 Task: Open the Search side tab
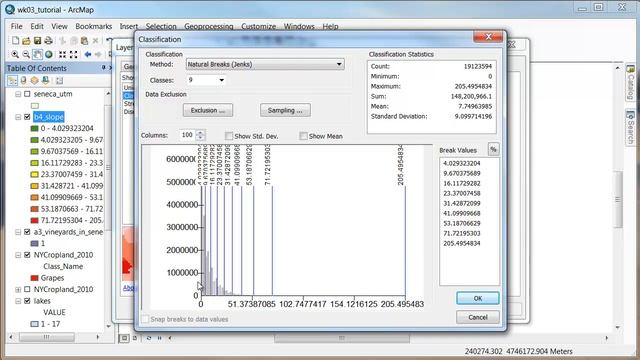(631, 127)
